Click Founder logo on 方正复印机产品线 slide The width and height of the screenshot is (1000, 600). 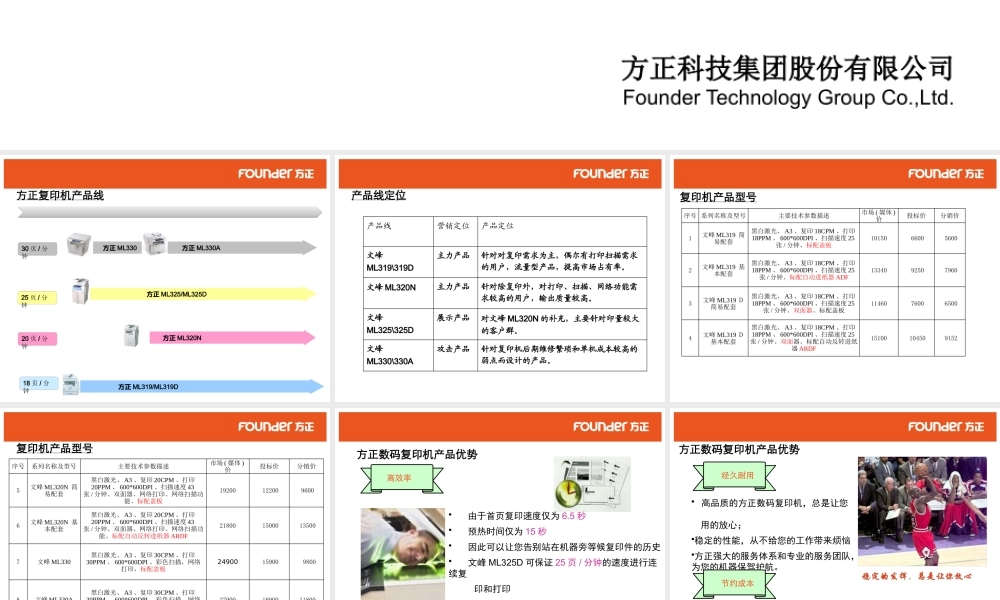(276, 173)
